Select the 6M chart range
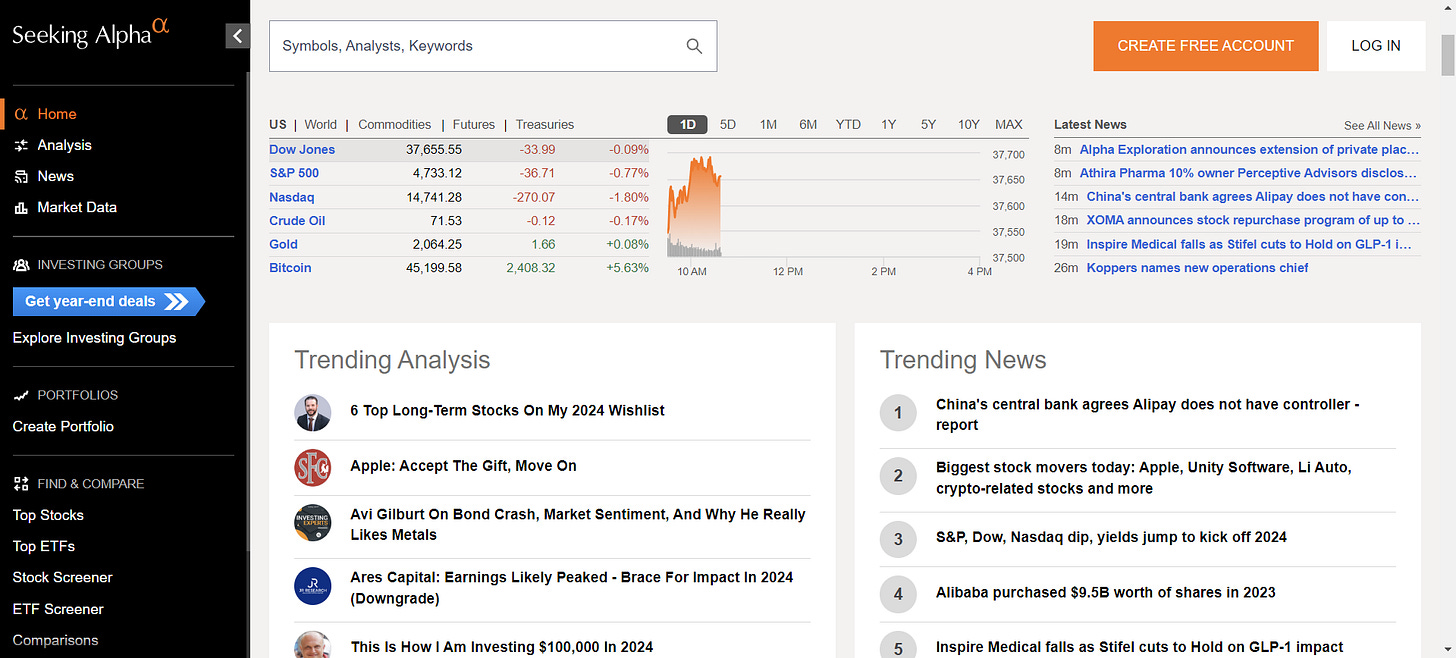1456x658 pixels. tap(808, 125)
